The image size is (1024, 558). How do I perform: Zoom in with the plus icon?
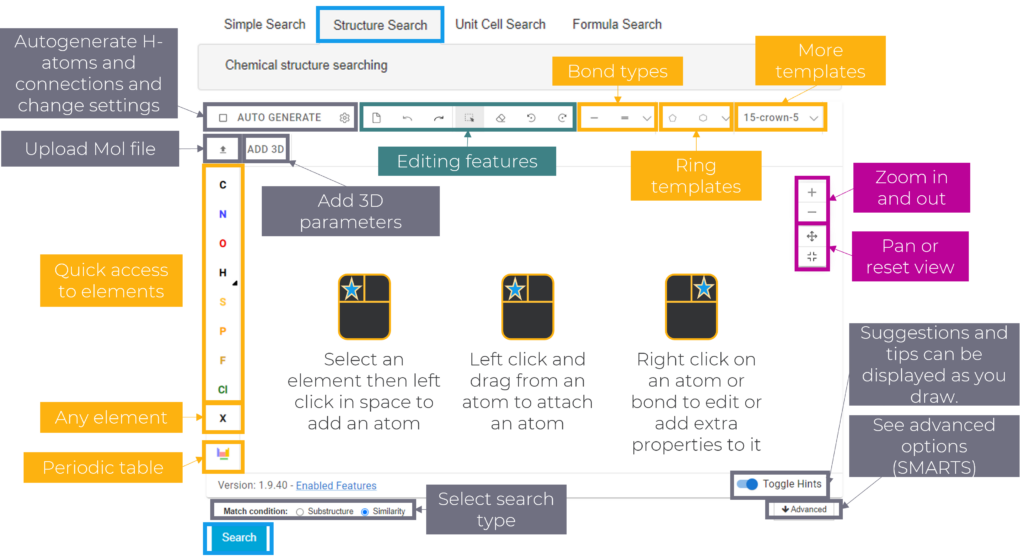(x=811, y=192)
